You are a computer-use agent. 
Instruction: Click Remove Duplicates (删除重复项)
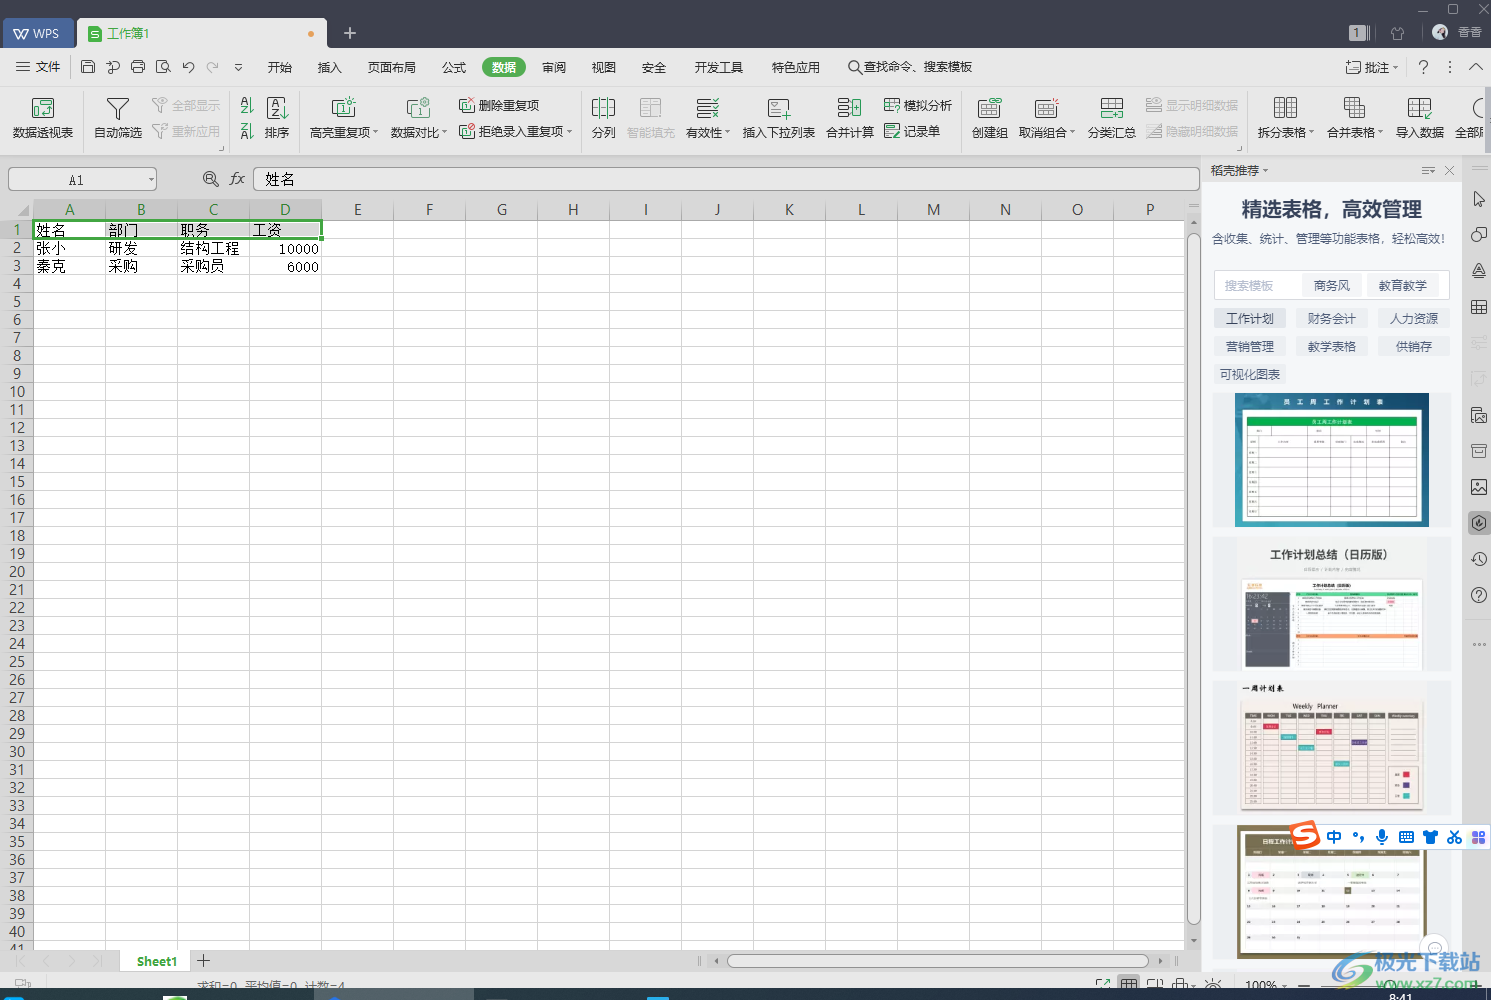coord(499,105)
